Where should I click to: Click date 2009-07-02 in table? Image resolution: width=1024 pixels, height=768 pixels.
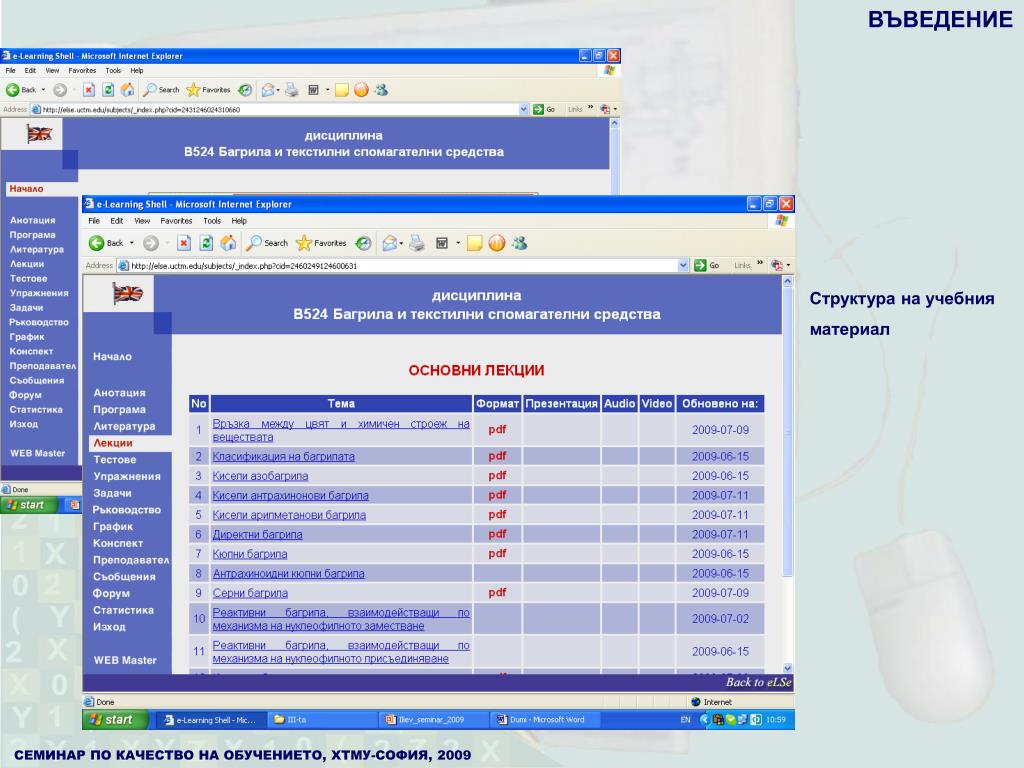point(720,618)
